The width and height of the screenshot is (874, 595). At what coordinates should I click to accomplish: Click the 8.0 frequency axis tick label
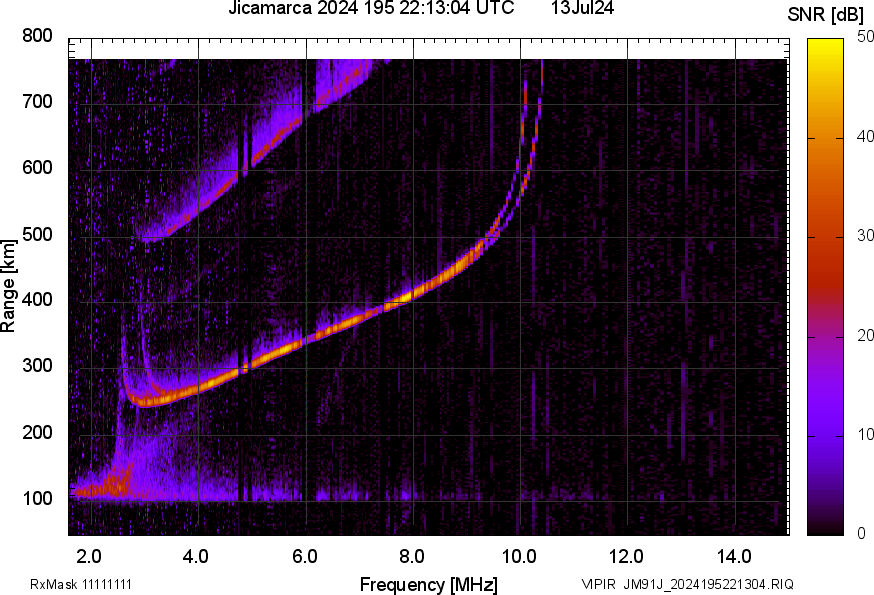pos(411,556)
